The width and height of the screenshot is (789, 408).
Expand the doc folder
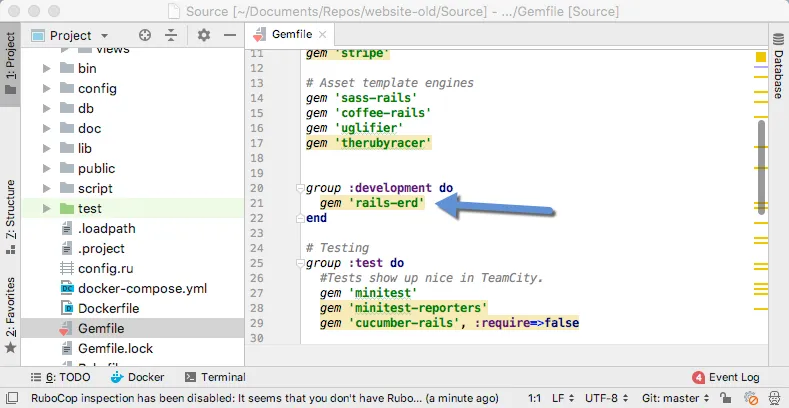tap(47, 128)
